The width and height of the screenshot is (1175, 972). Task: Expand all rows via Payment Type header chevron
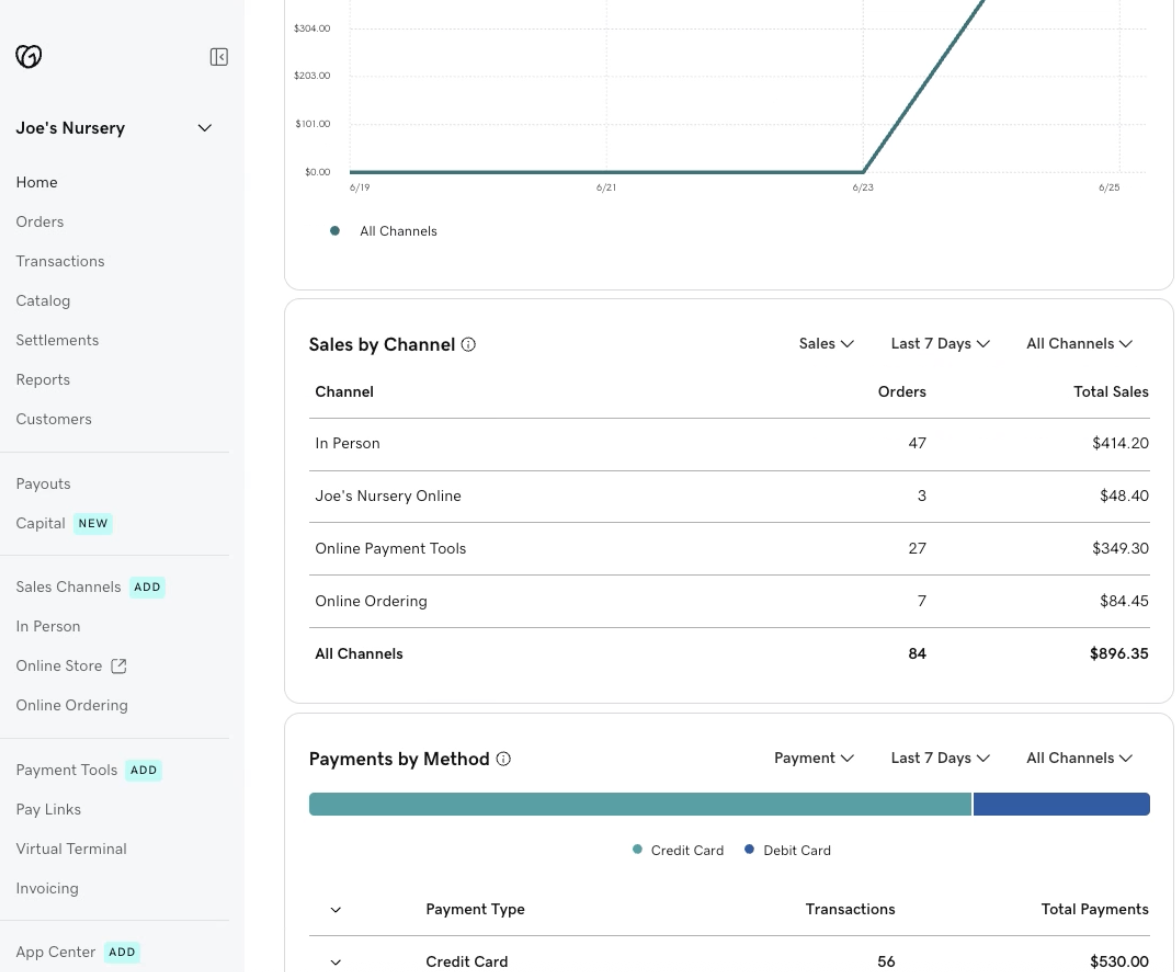pyautogui.click(x=336, y=910)
